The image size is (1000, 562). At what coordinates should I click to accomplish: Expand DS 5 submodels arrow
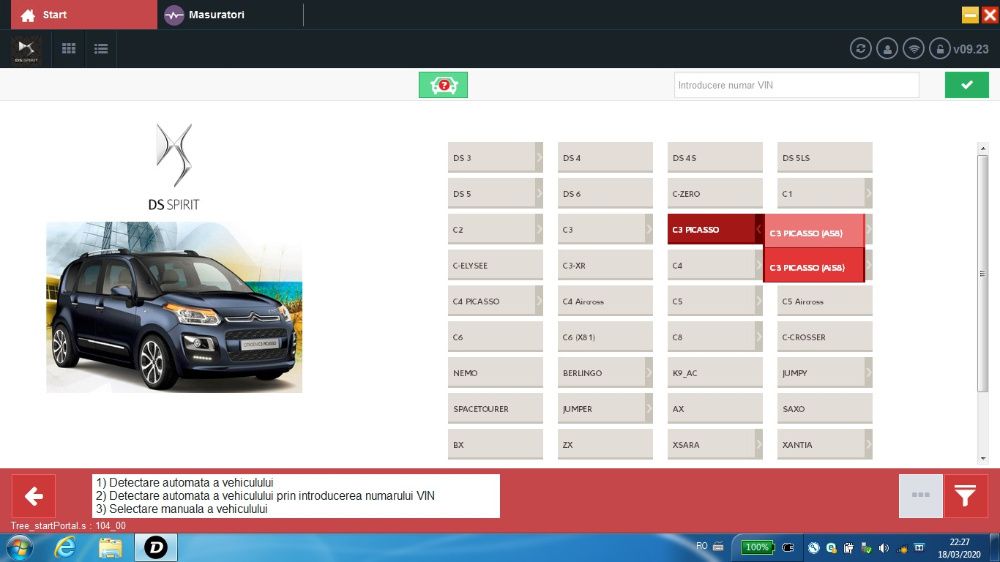[x=539, y=193]
